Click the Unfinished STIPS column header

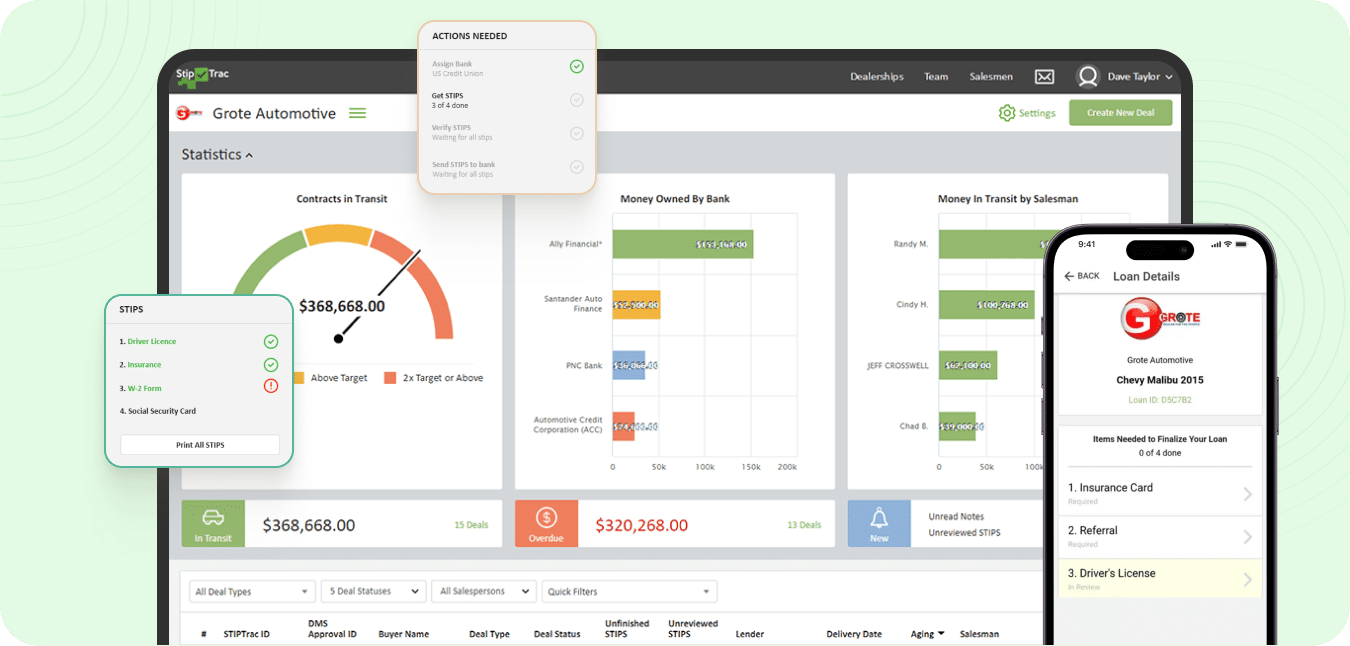[627, 629]
